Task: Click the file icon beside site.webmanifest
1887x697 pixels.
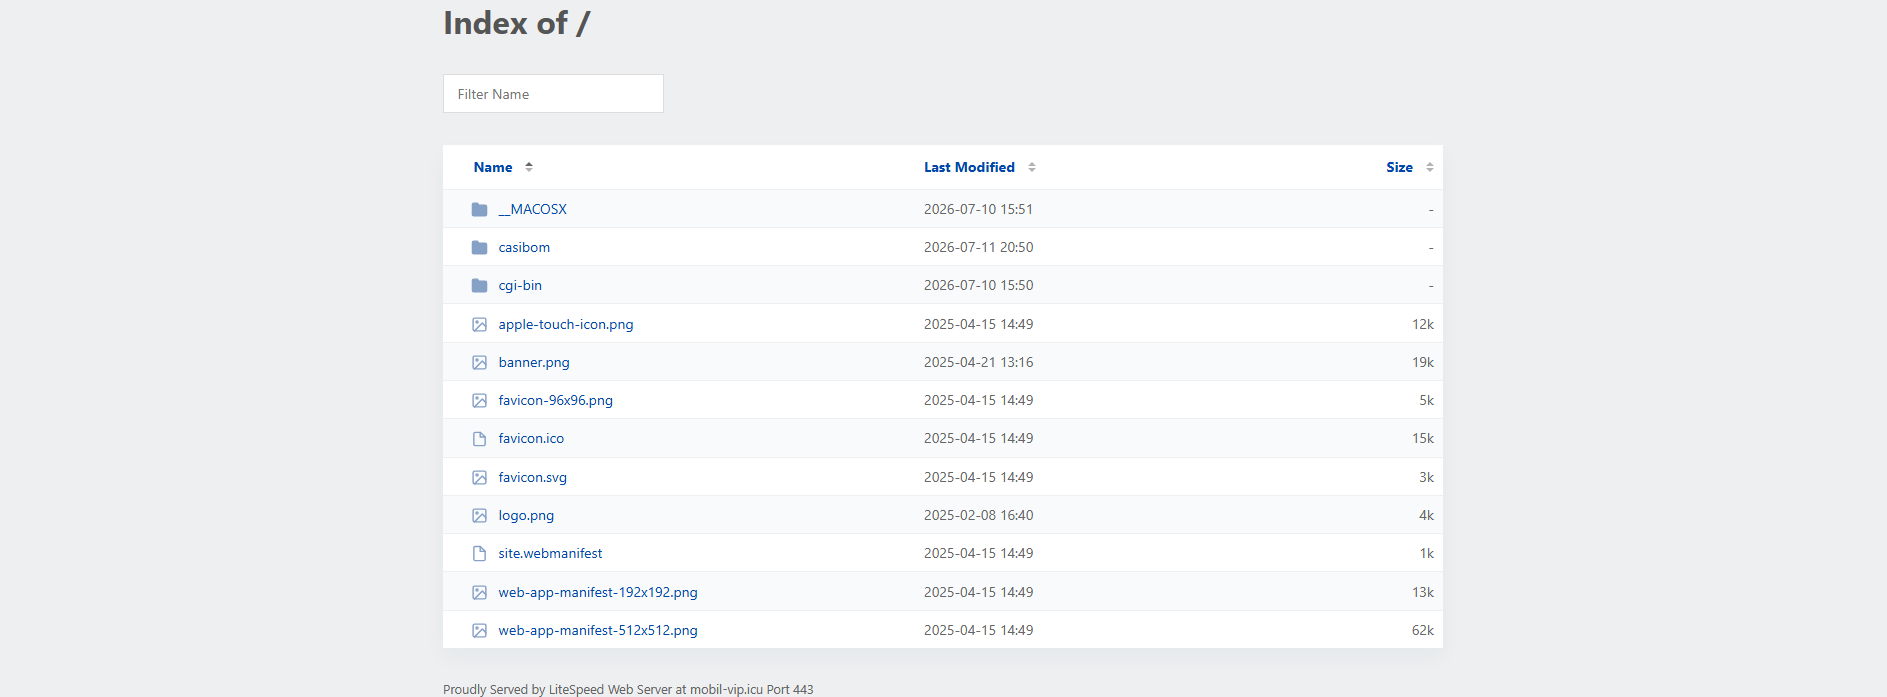Action: pyautogui.click(x=479, y=553)
